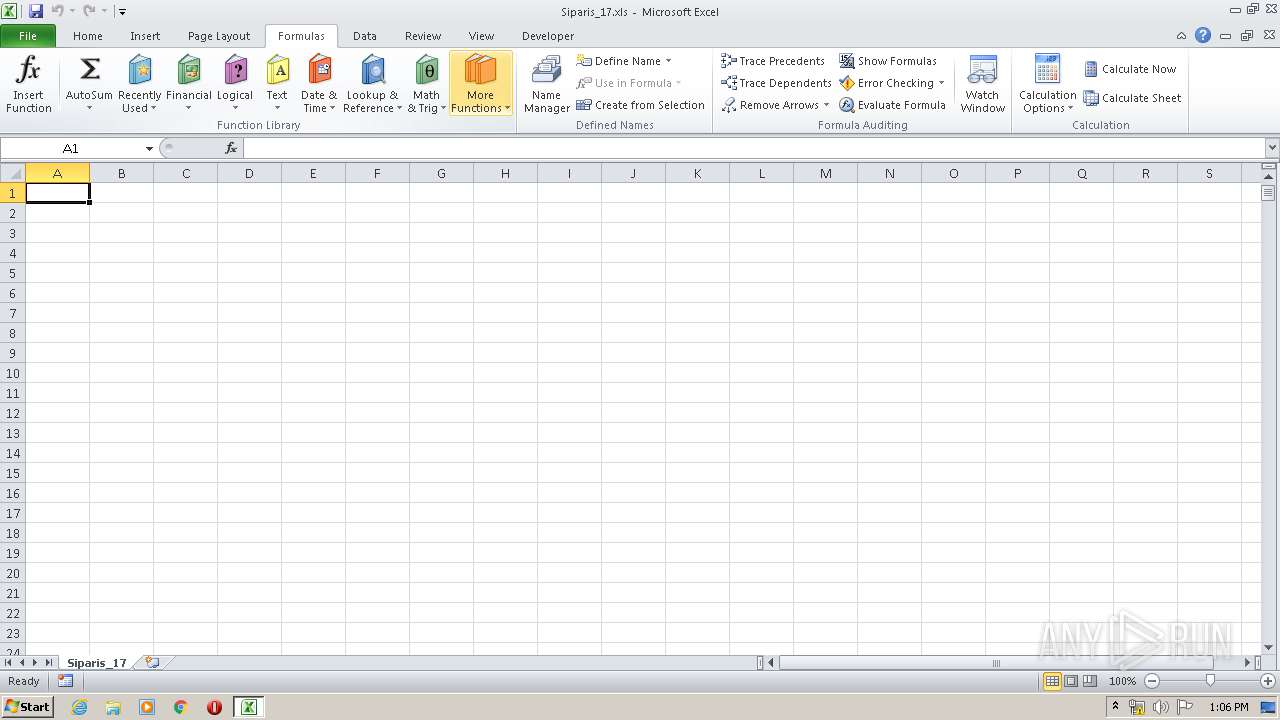Open Financial functions book icon
The height and width of the screenshot is (720, 1280).
[x=189, y=70]
